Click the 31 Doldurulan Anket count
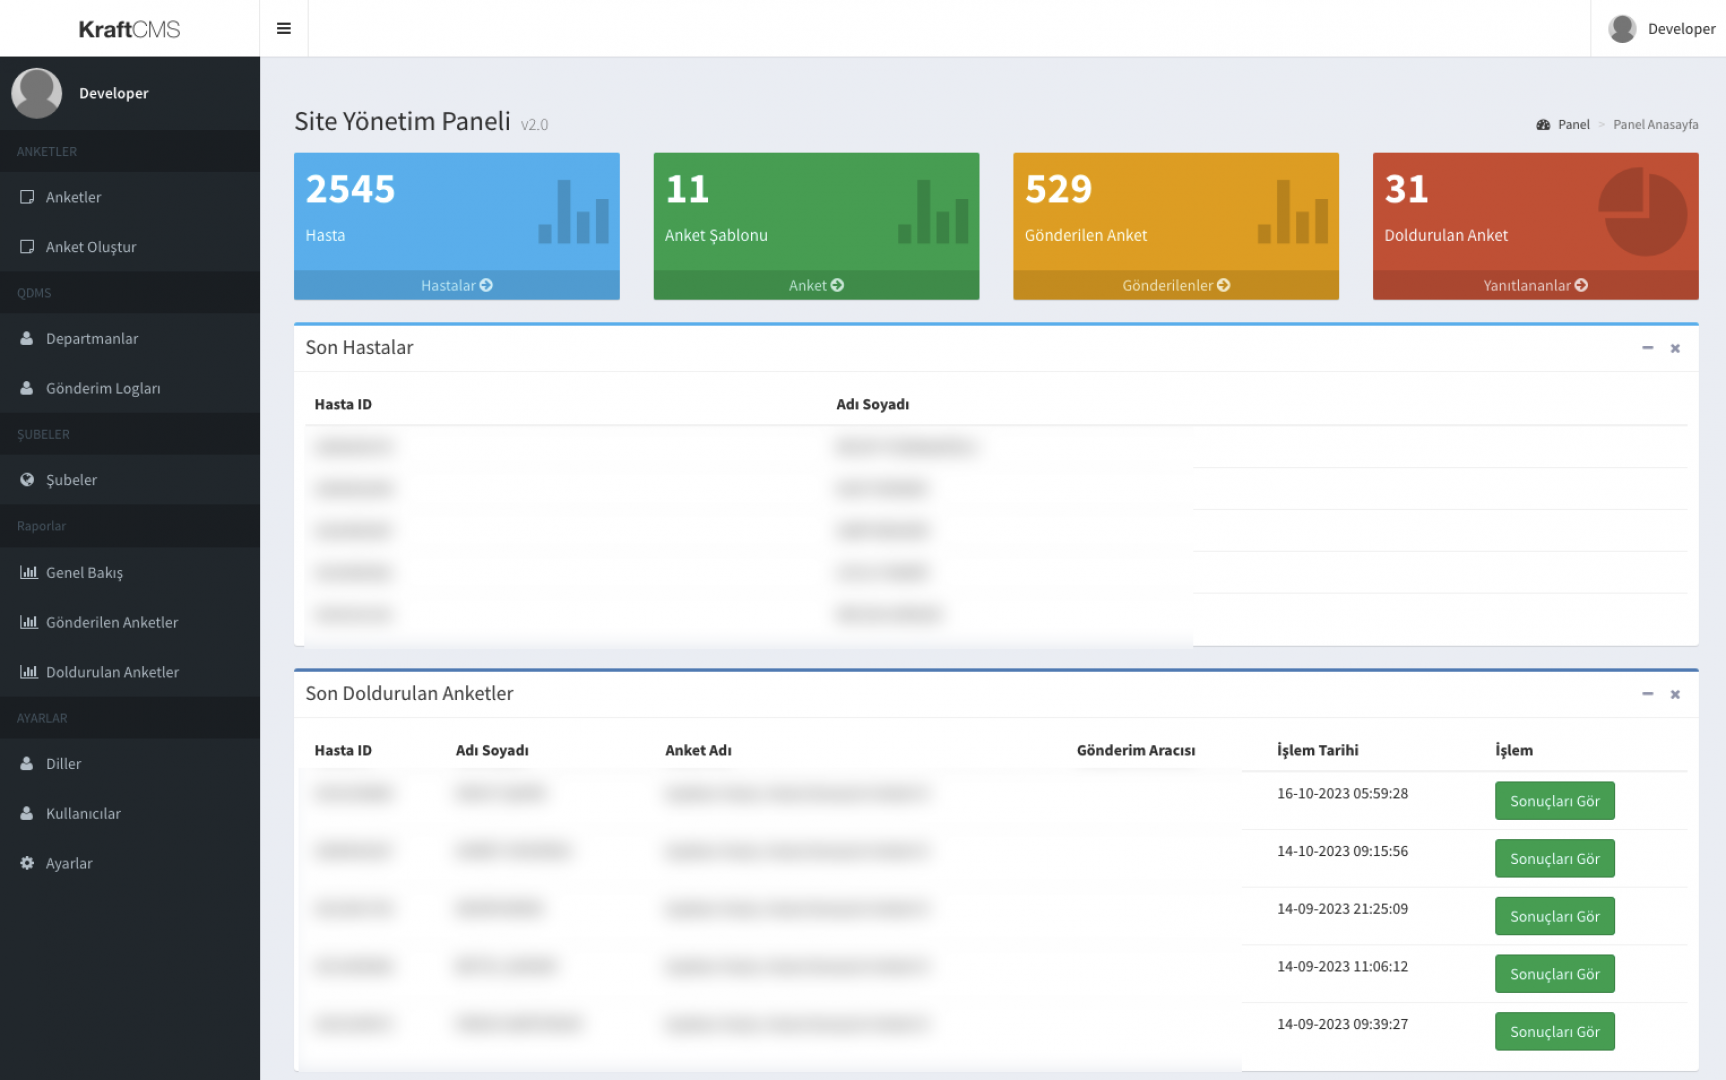Screen dimensions: 1726x1080 point(1406,189)
